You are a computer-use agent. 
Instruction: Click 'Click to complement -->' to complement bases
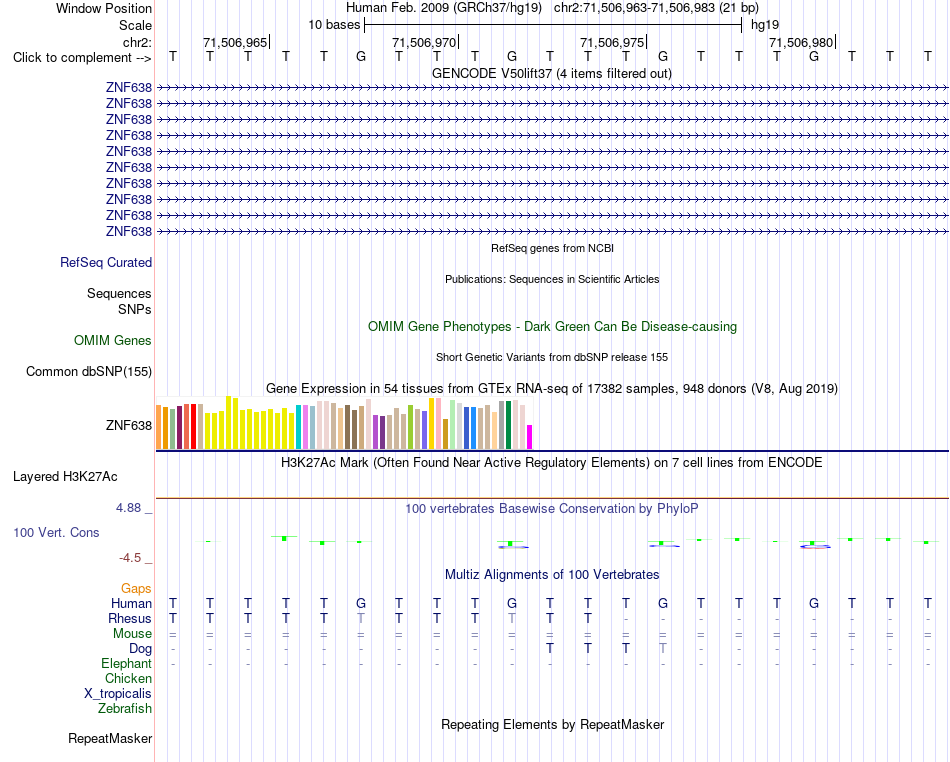point(82,58)
